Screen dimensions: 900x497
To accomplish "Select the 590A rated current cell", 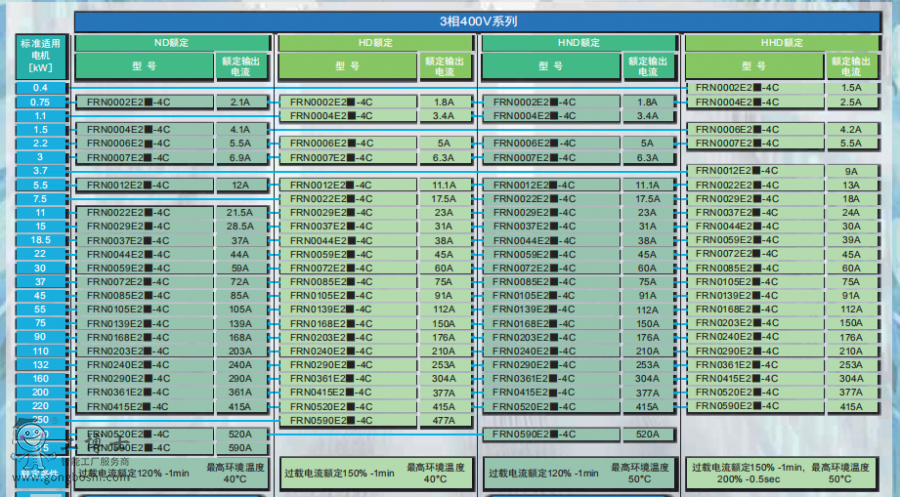I will tap(240, 449).
